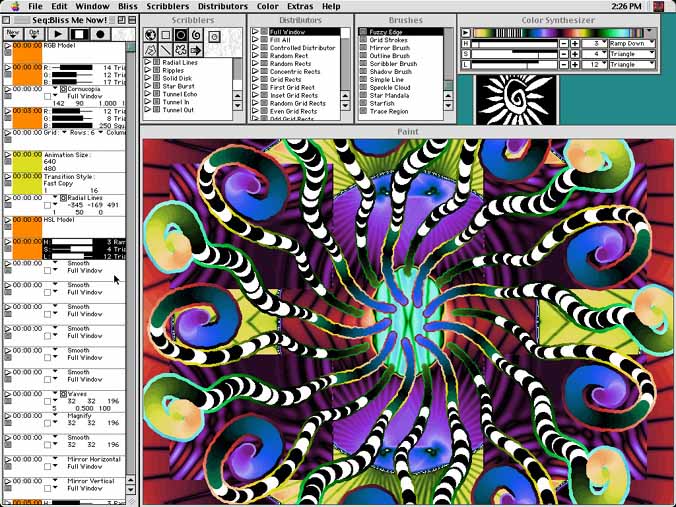The image size is (676, 507).
Task: Toggle checkbox in Mirror Vertical row
Action: coord(47,488)
